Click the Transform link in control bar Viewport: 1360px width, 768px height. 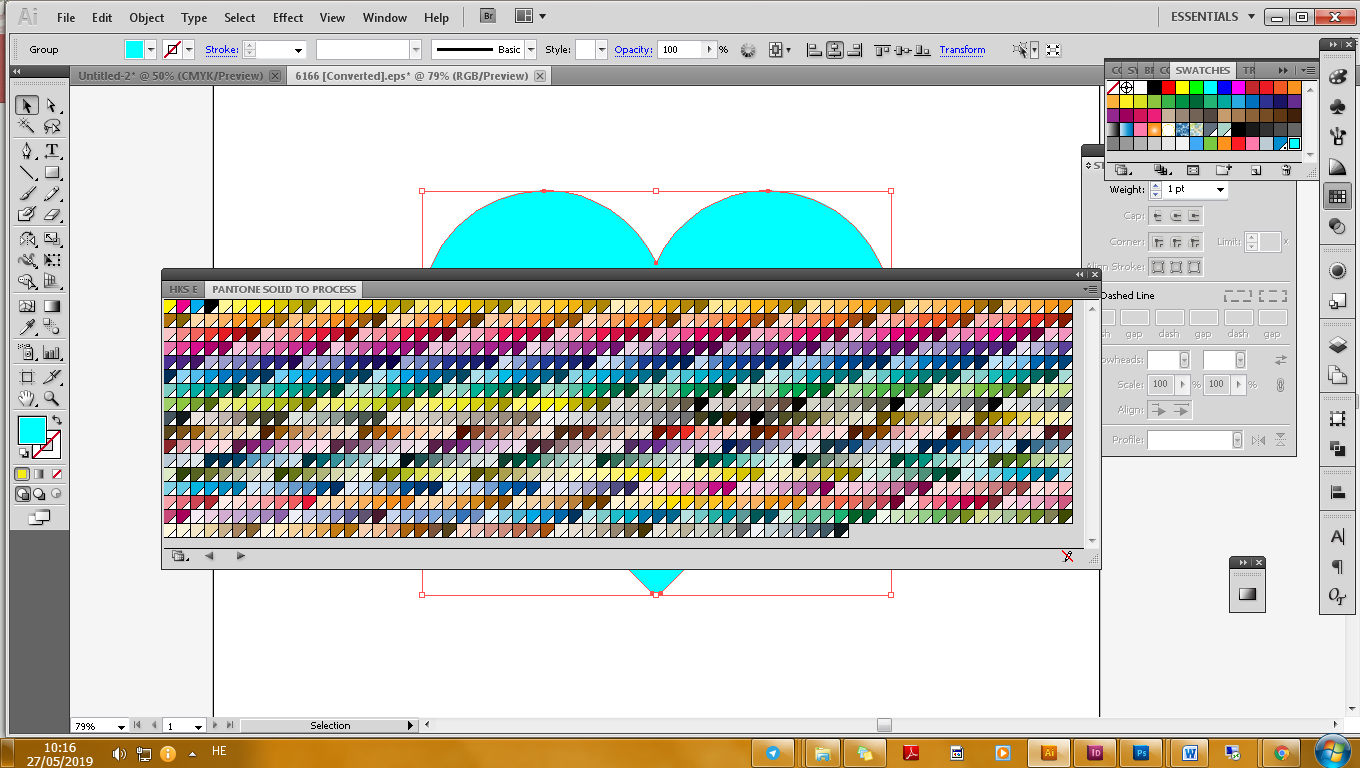(x=962, y=50)
